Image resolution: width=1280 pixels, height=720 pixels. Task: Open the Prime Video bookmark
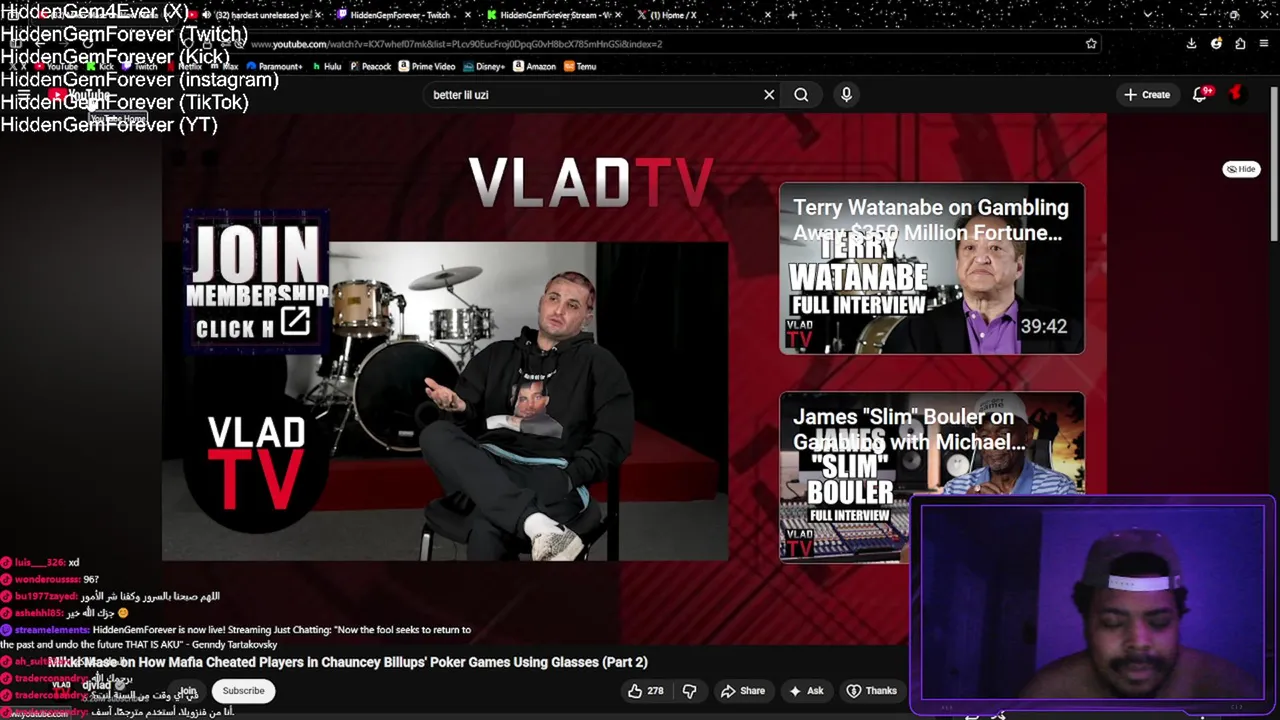tap(427, 67)
